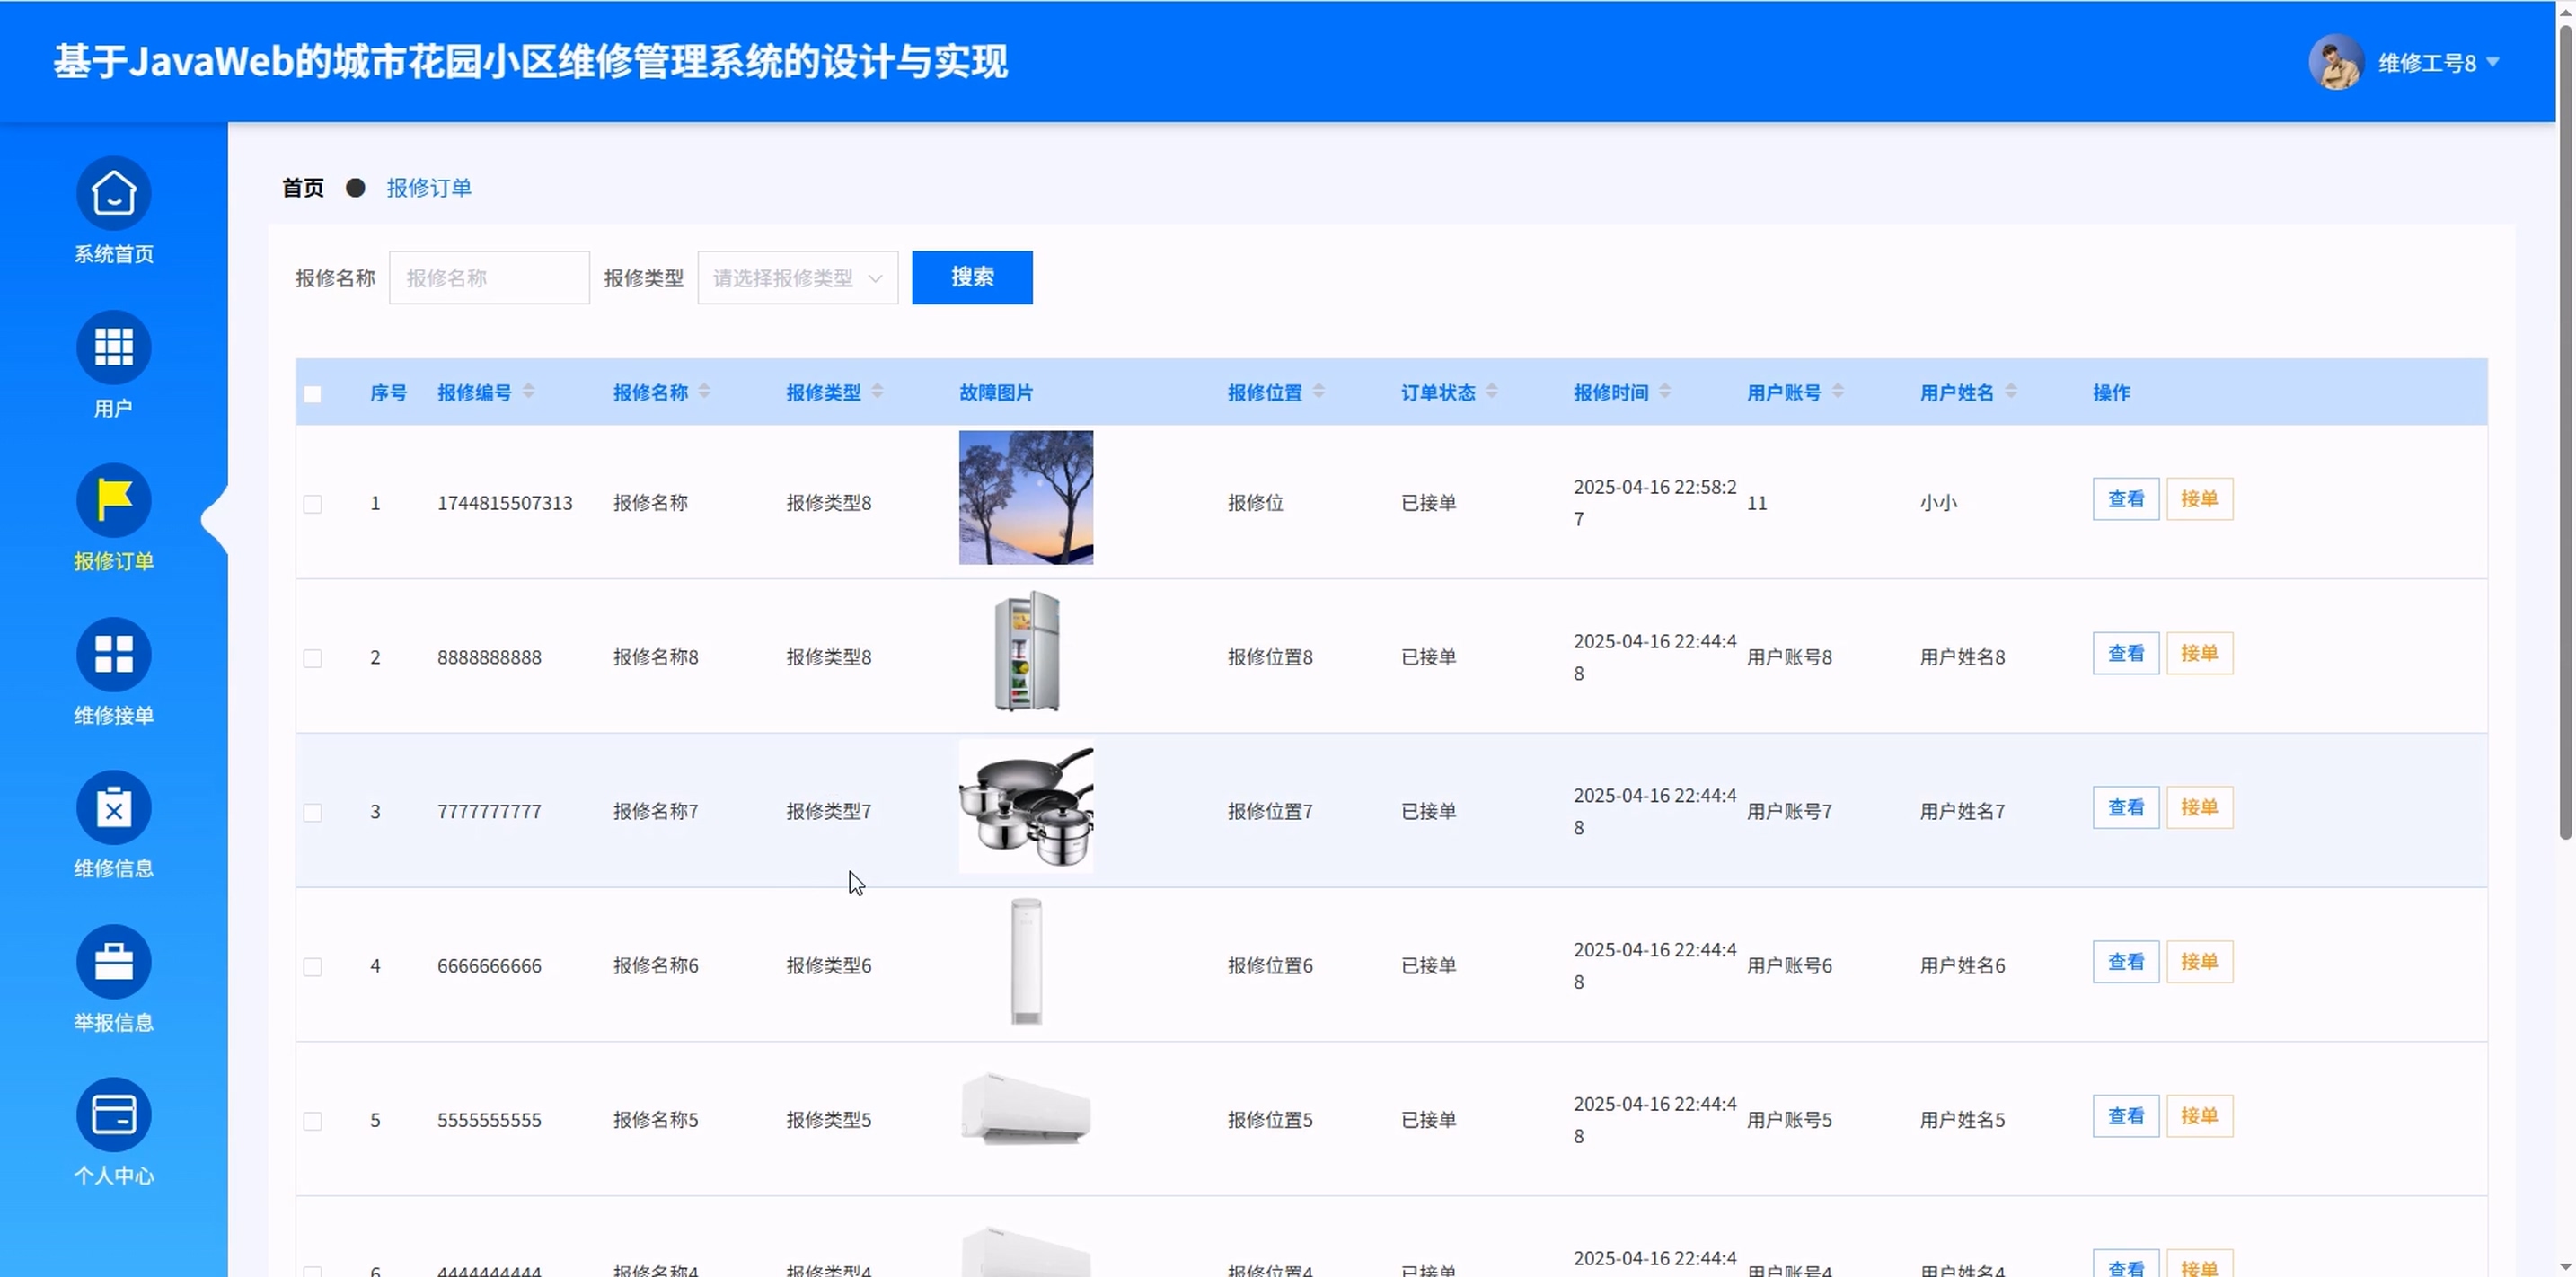Select the 报修订单 flag icon
The image size is (2576, 1277).
114,500
